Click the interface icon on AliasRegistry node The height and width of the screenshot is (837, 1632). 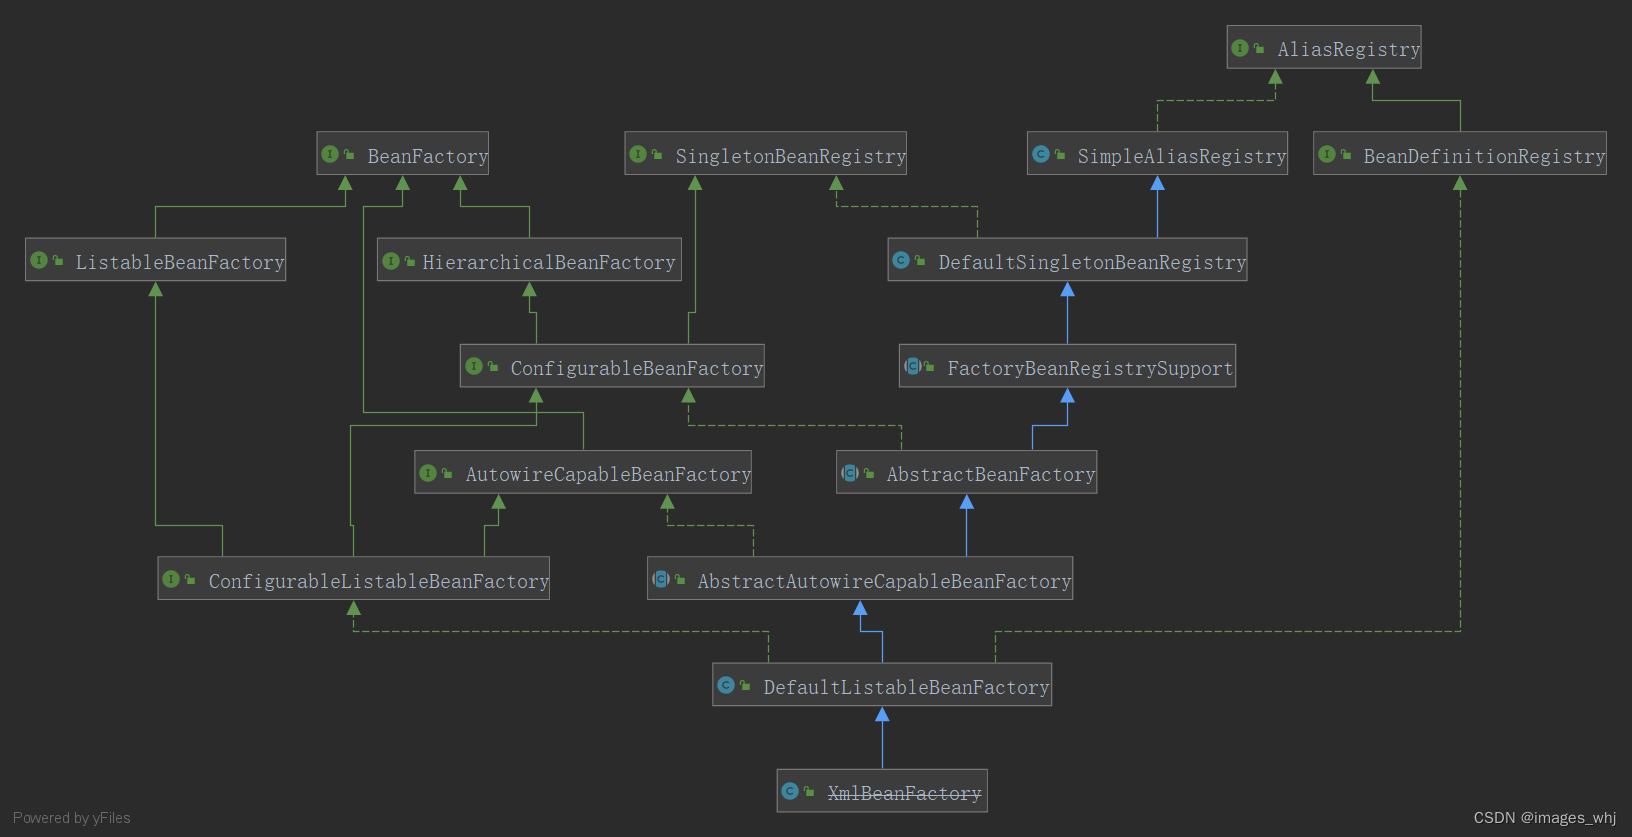point(1240,48)
